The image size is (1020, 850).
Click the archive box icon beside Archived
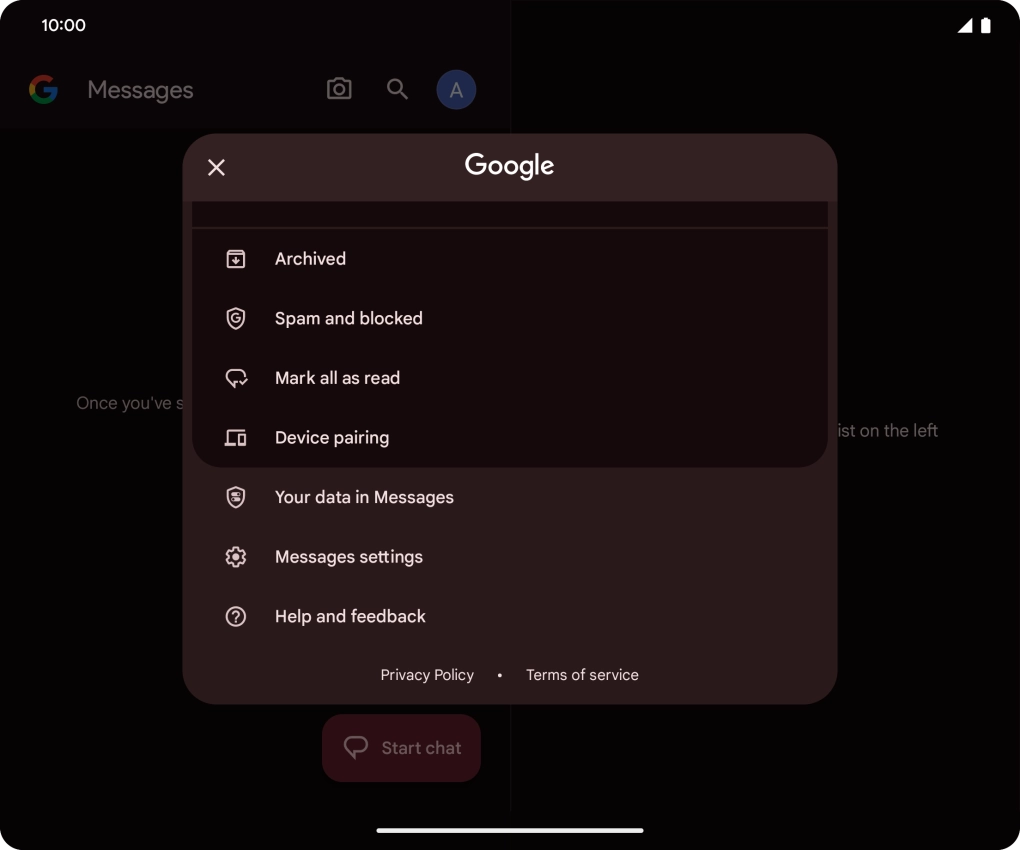235,258
